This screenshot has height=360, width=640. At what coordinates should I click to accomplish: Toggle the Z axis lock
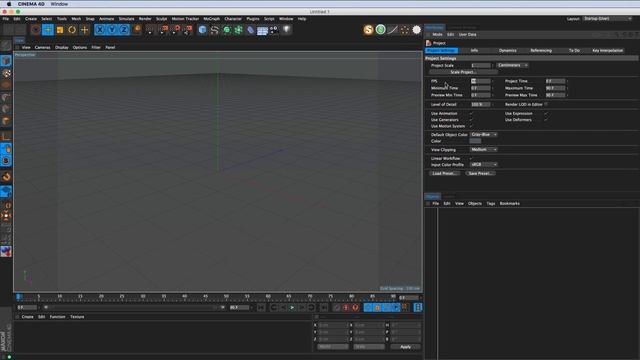[124, 30]
